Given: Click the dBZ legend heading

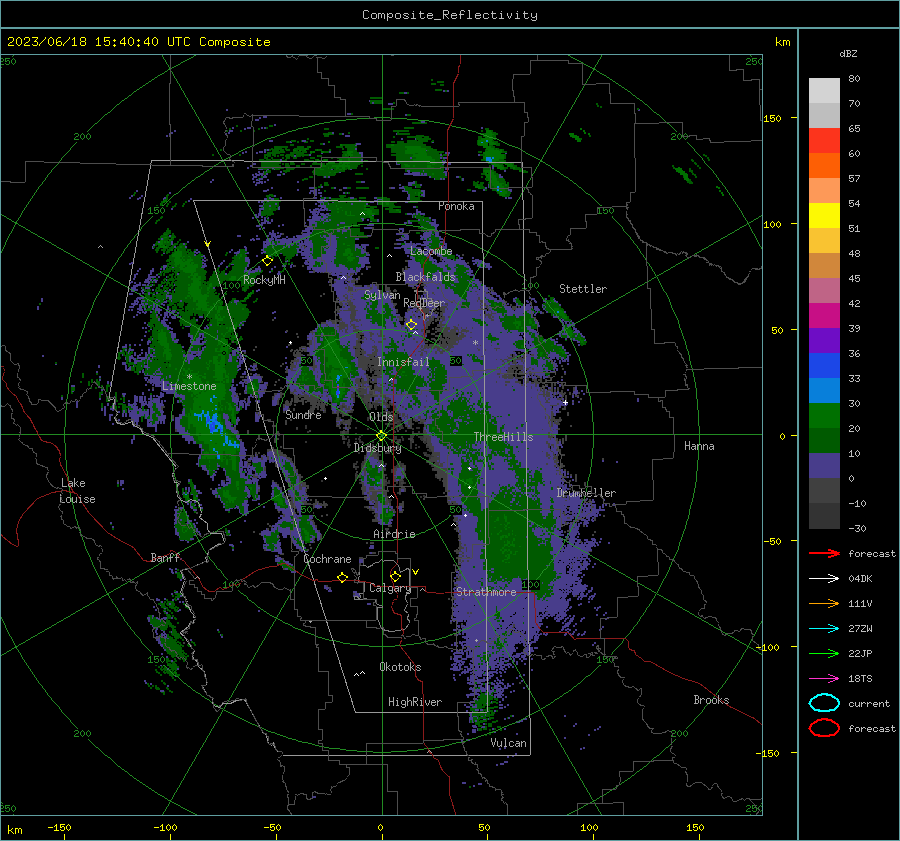Looking at the screenshot, I should coord(848,53).
